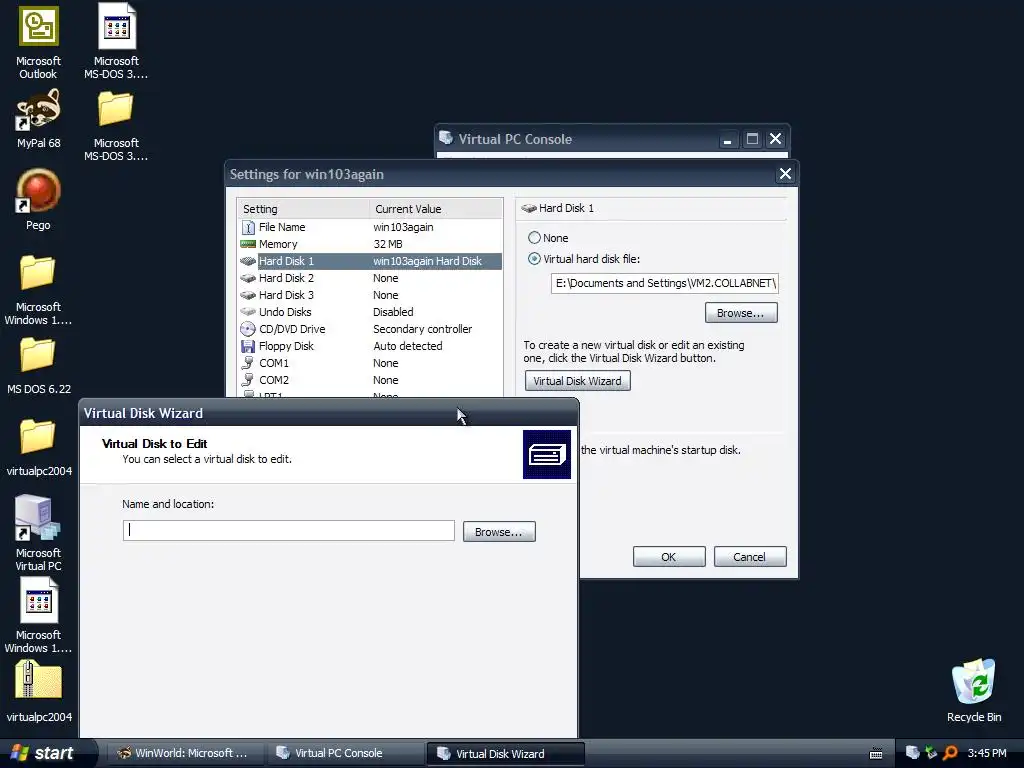Screen dimensions: 1024x768
Task: Click the Hard Disk 3 drive icon
Action: [x=248, y=295]
